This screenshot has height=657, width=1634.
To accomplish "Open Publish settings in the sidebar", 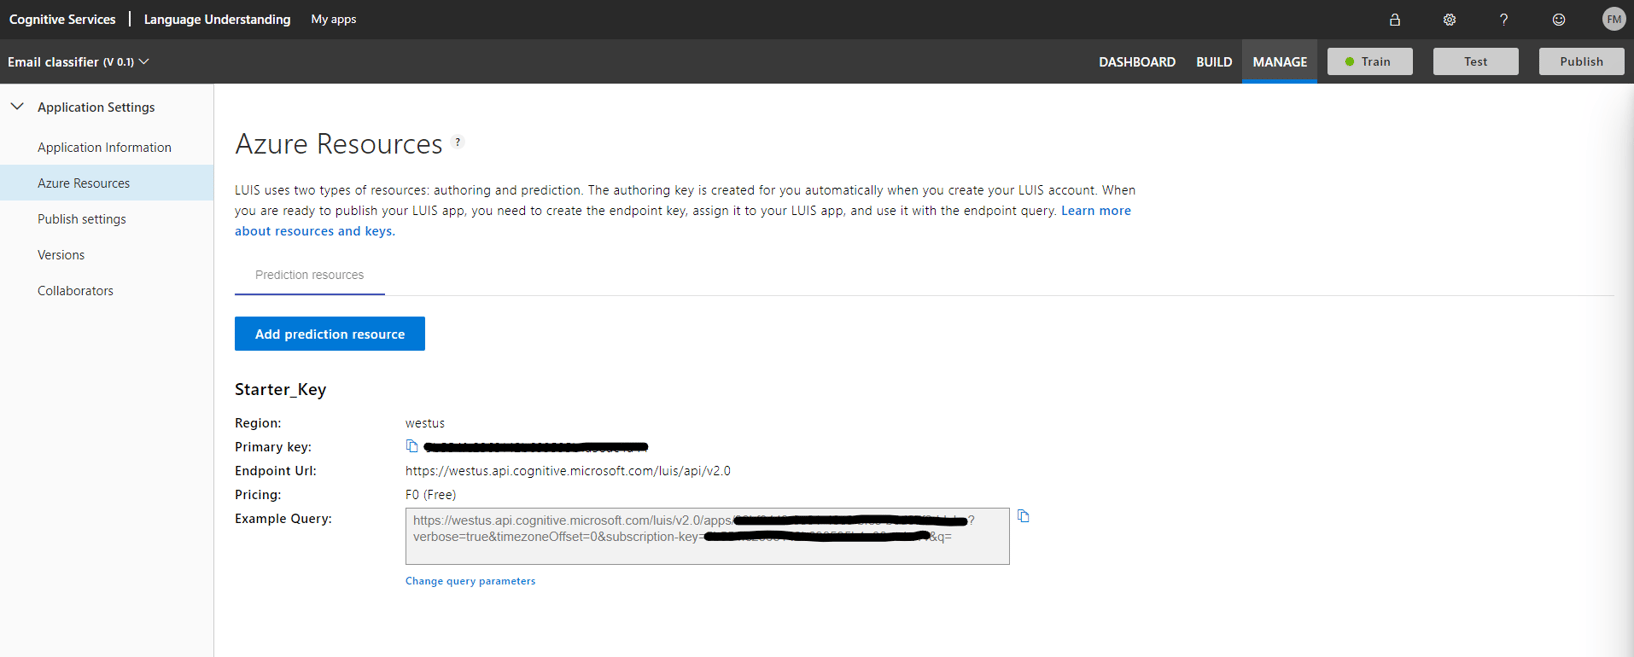I will point(82,219).
